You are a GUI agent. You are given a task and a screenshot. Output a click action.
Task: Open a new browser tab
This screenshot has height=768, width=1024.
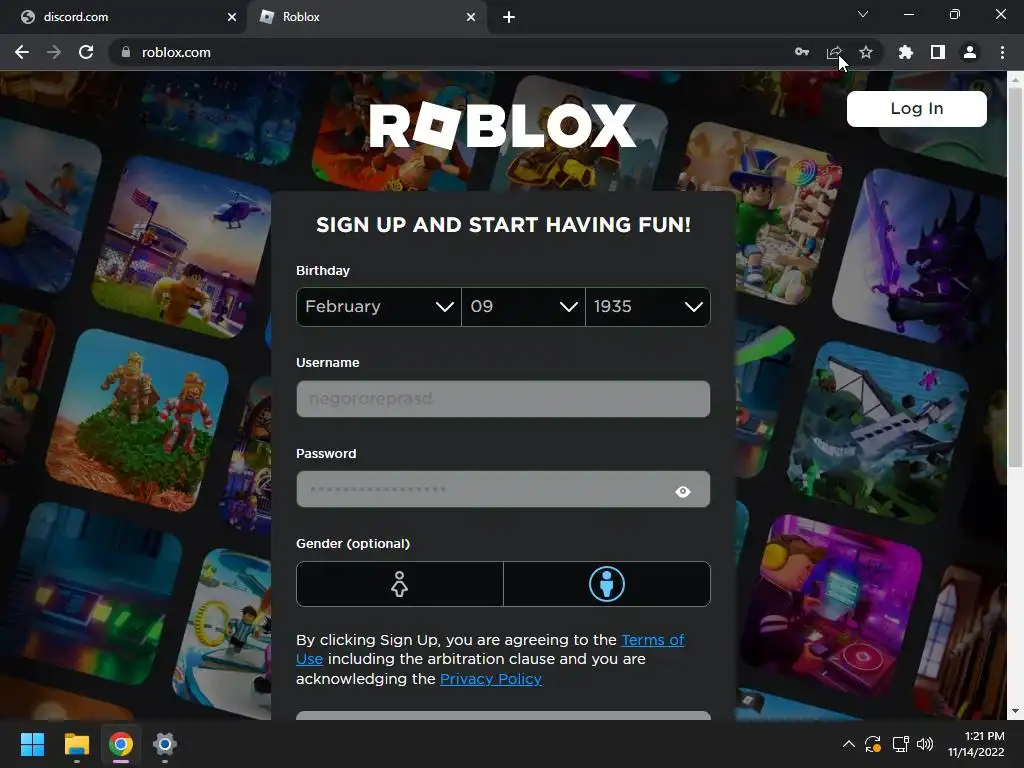[x=509, y=17]
